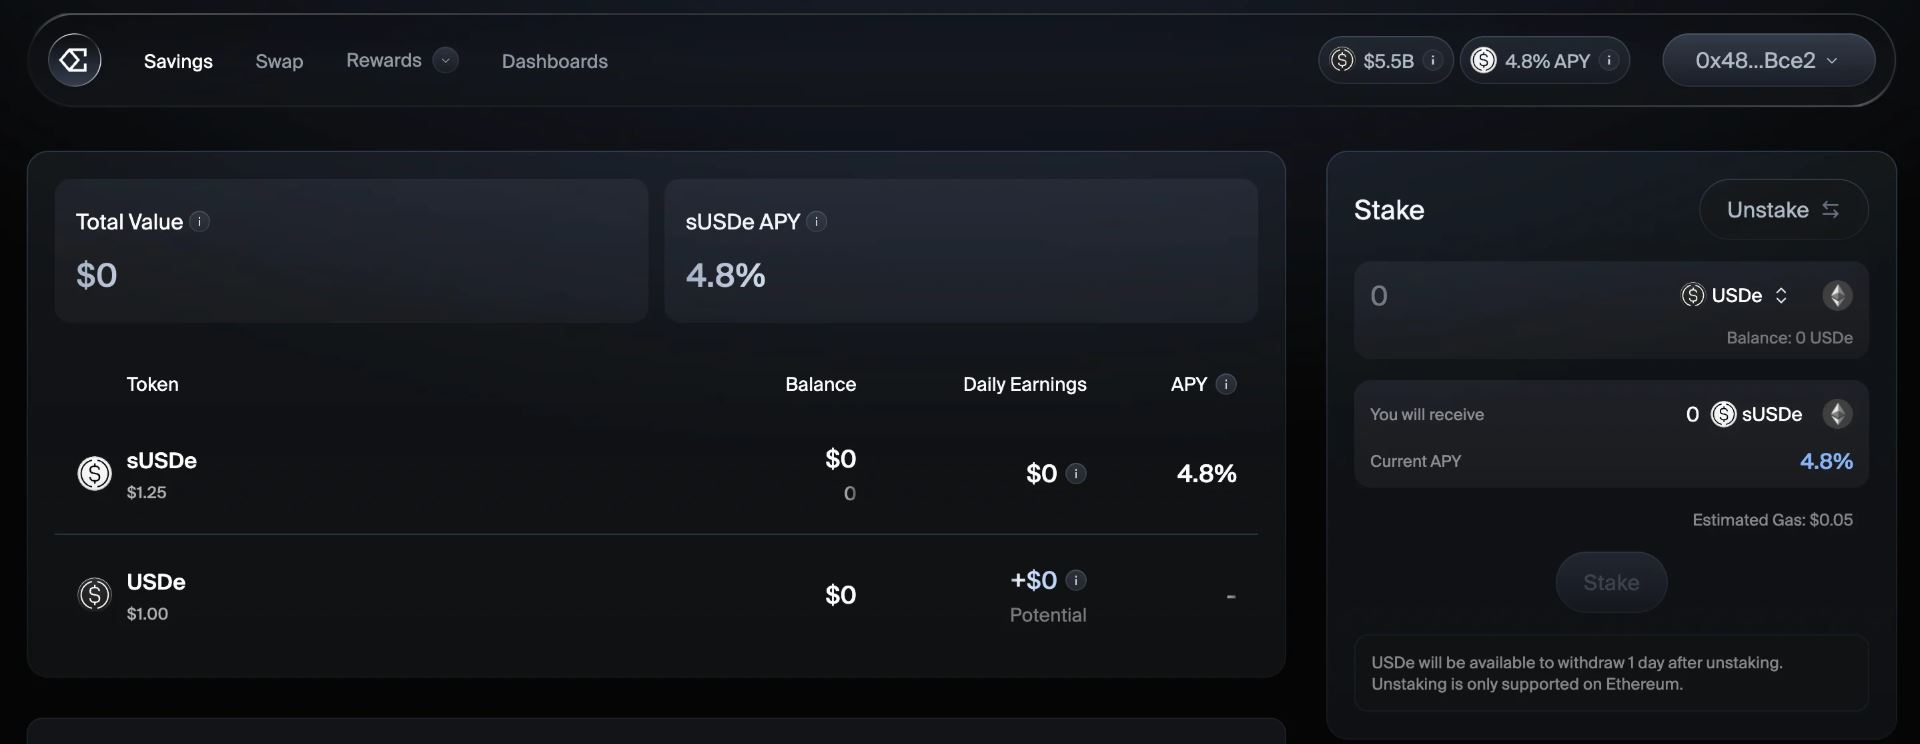1920x744 pixels.
Task: Click info icon next to 4.8% APY badge
Action: (x=1609, y=61)
